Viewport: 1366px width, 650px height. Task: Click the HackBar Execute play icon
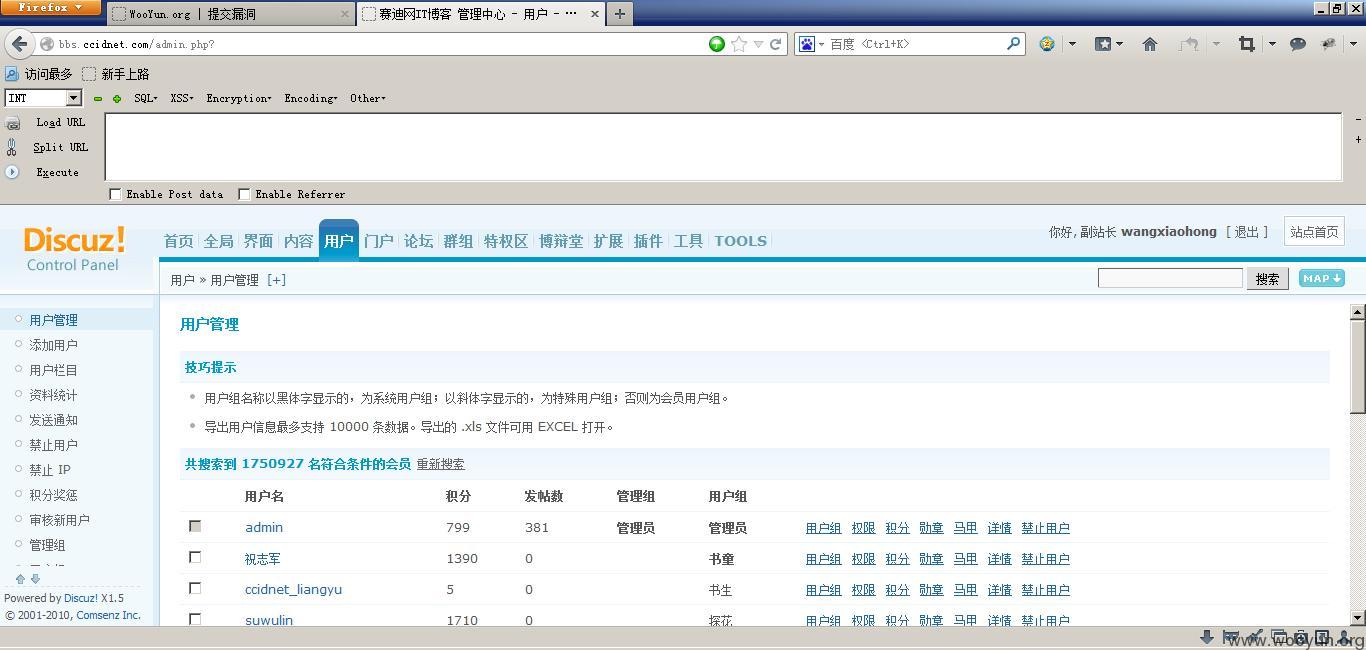pos(12,172)
